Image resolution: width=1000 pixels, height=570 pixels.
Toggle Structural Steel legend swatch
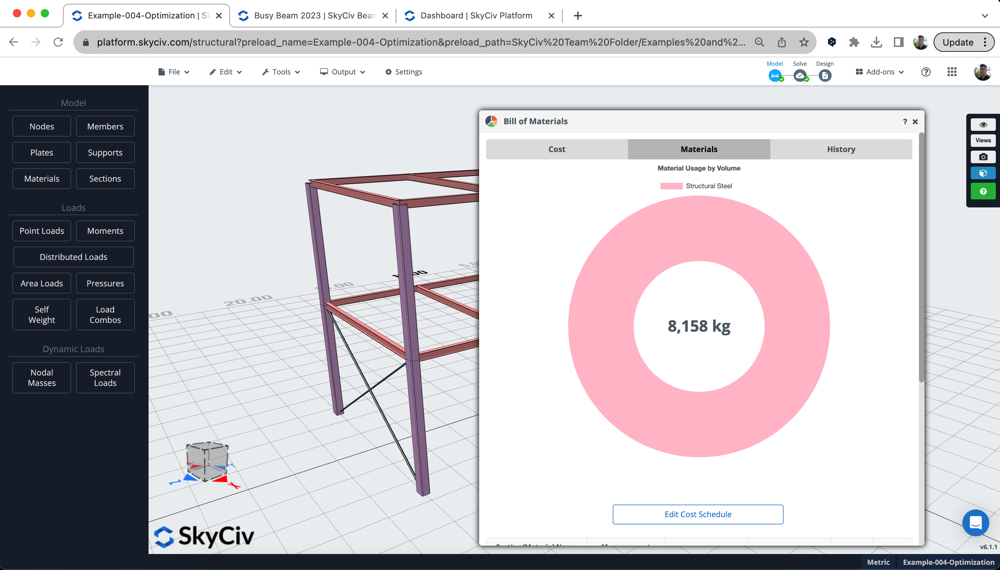(x=671, y=186)
